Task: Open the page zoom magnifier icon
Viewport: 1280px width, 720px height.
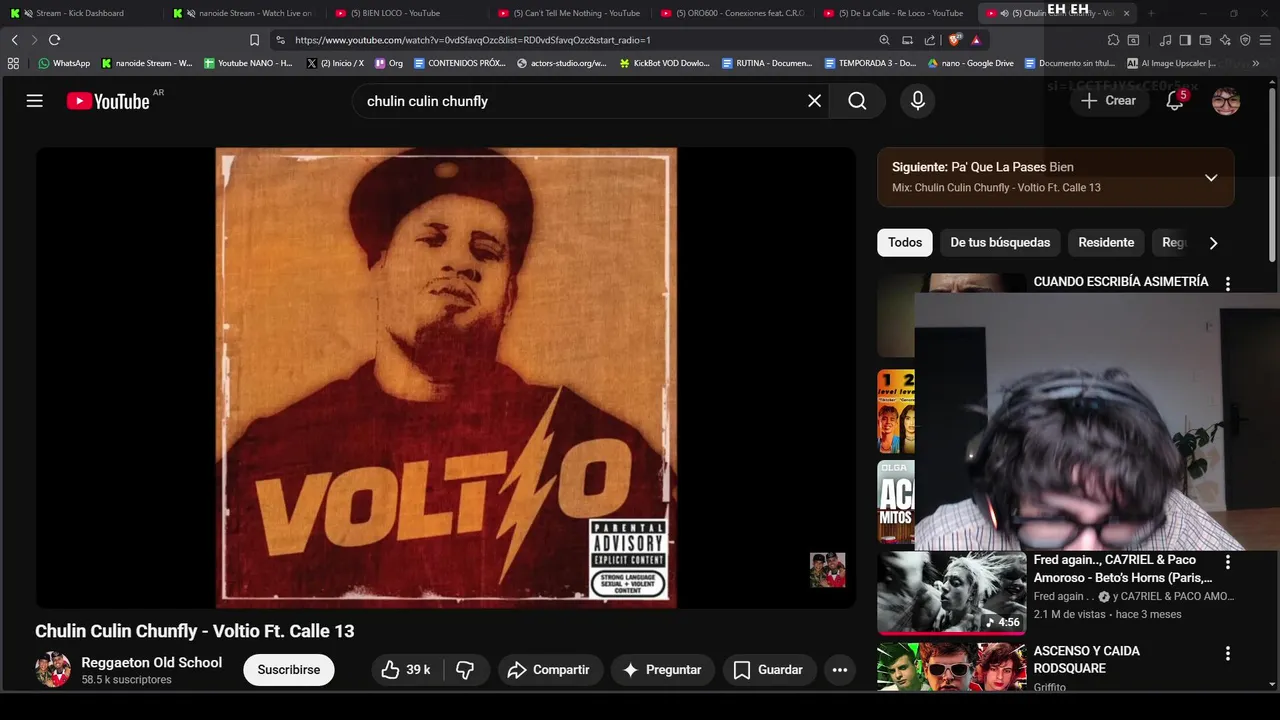Action: [884, 40]
